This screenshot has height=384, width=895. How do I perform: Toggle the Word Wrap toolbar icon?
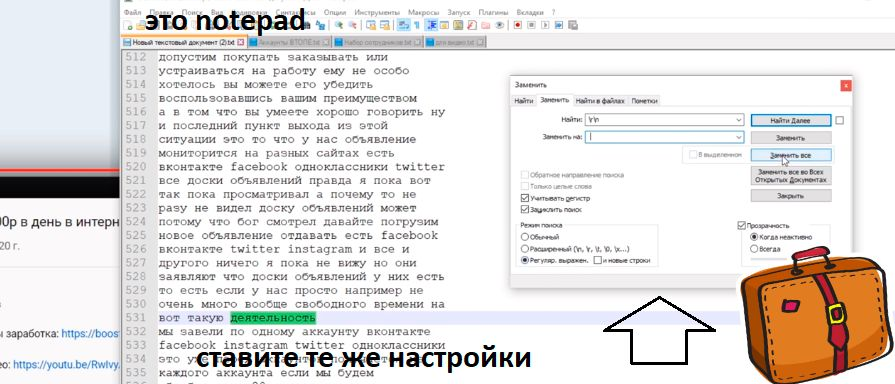(x=404, y=25)
